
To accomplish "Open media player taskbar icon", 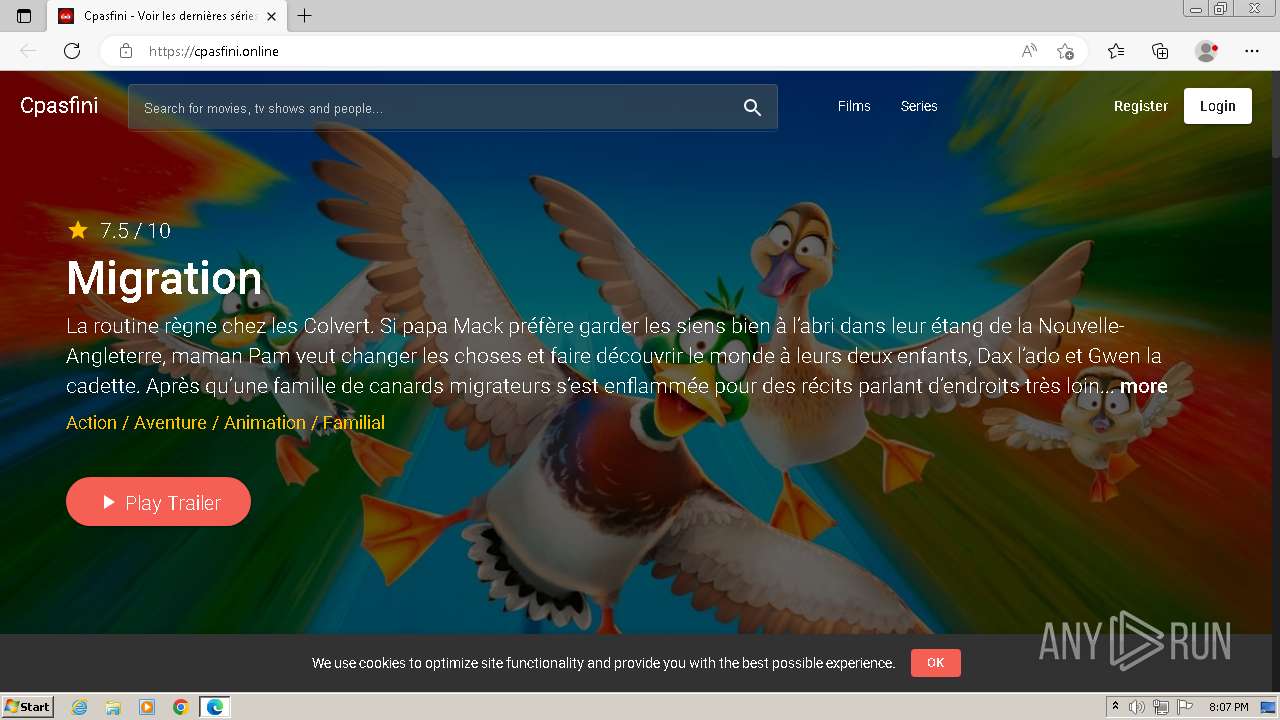I will click(x=147, y=707).
